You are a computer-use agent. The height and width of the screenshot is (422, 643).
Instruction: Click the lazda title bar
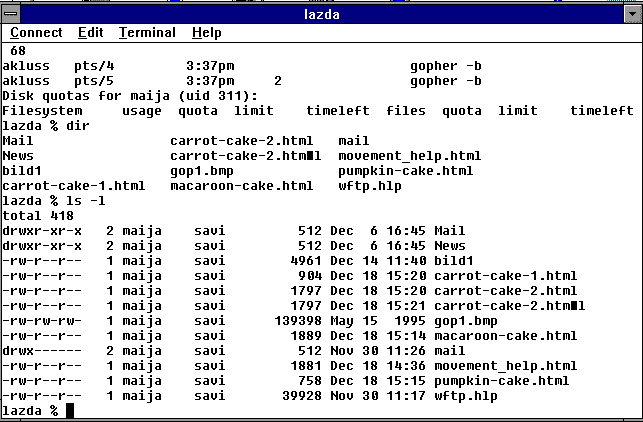320,12
